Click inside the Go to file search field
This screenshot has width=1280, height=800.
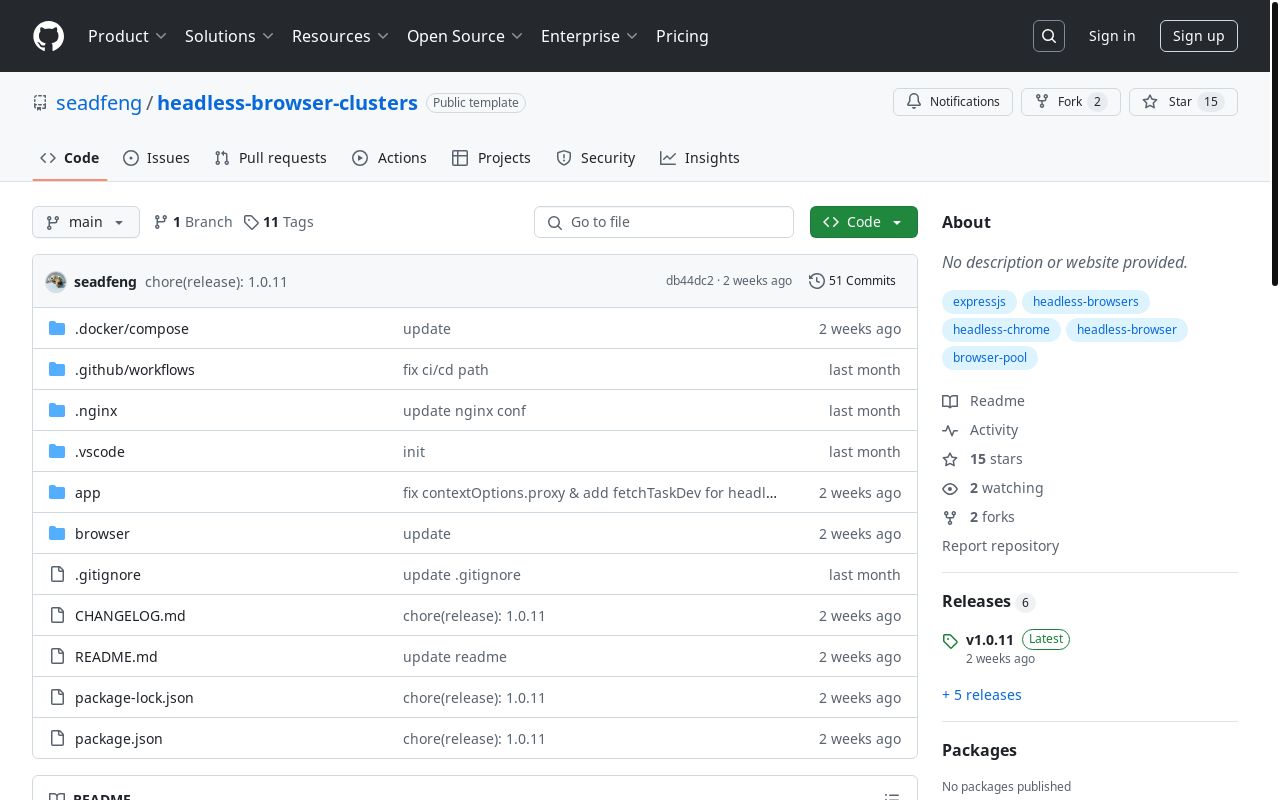[x=664, y=222]
